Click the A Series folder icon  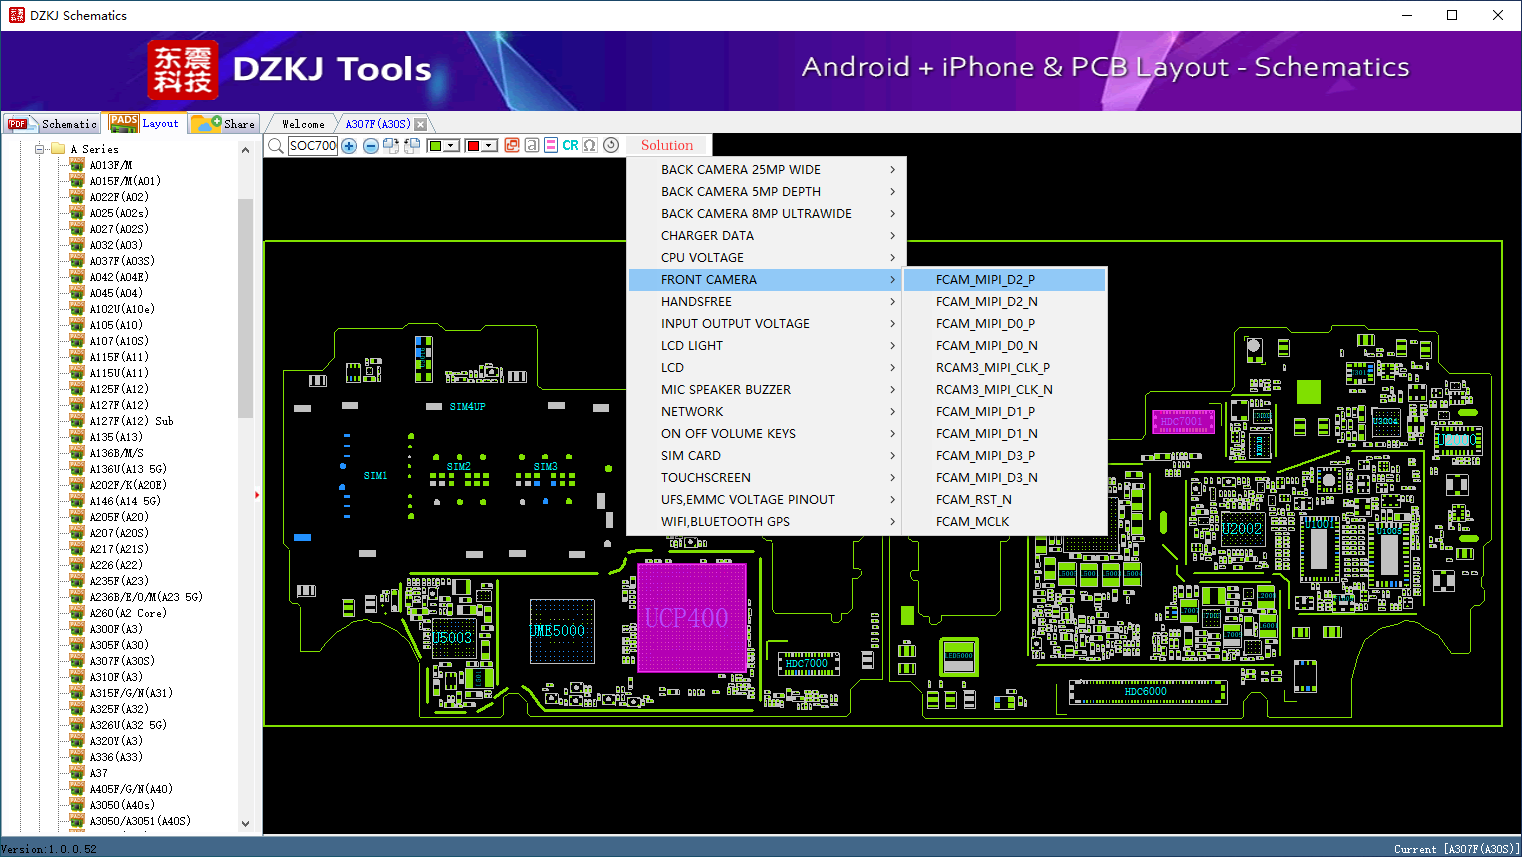(x=58, y=149)
